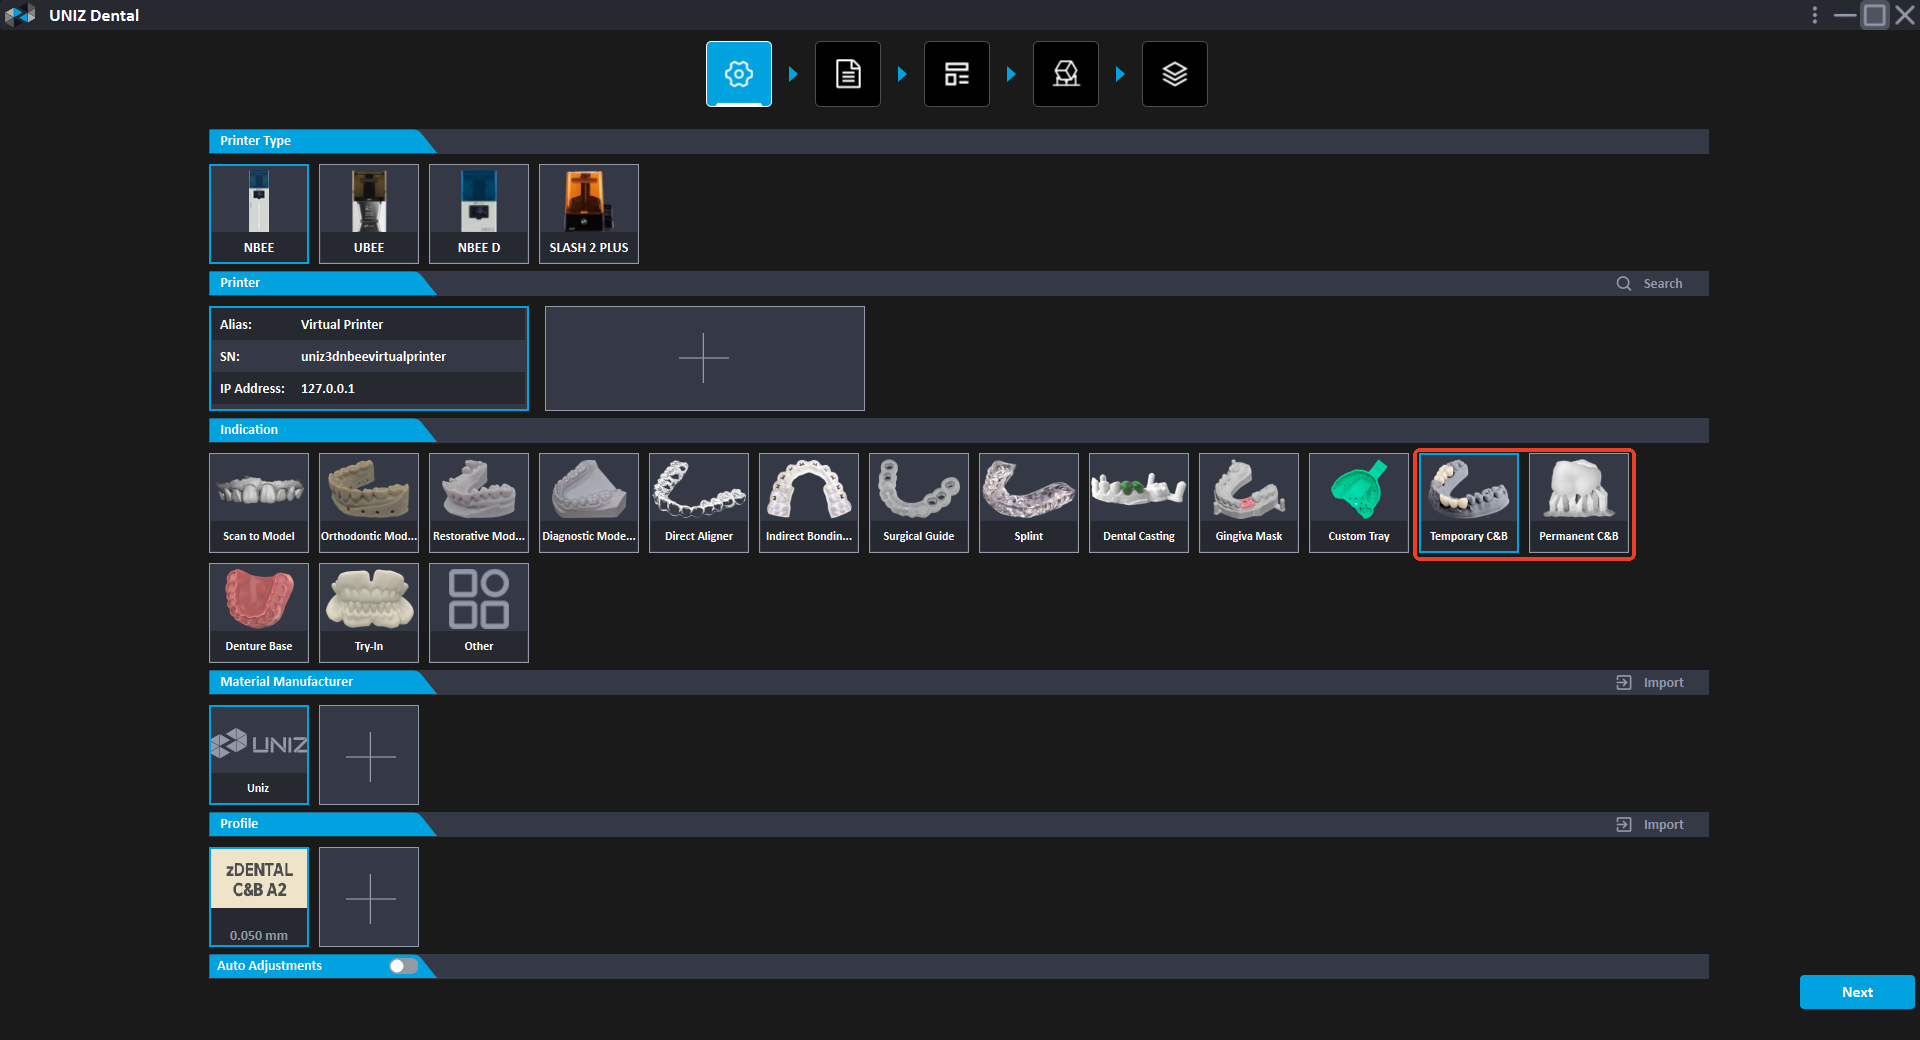Choose the Direct Aligner indication
The height and width of the screenshot is (1040, 1920).
pyautogui.click(x=698, y=502)
